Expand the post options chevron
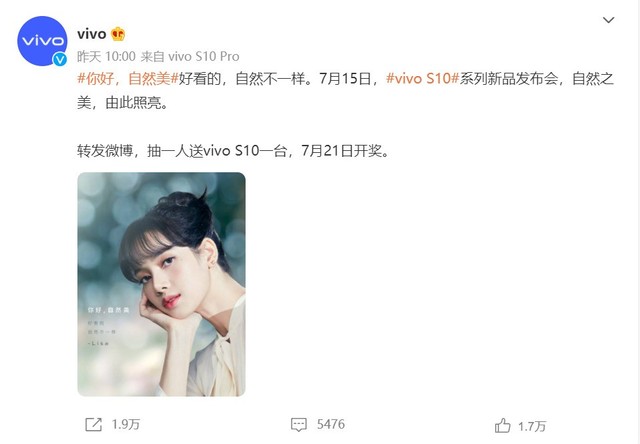Screen dimensions: 640x444 (609, 20)
